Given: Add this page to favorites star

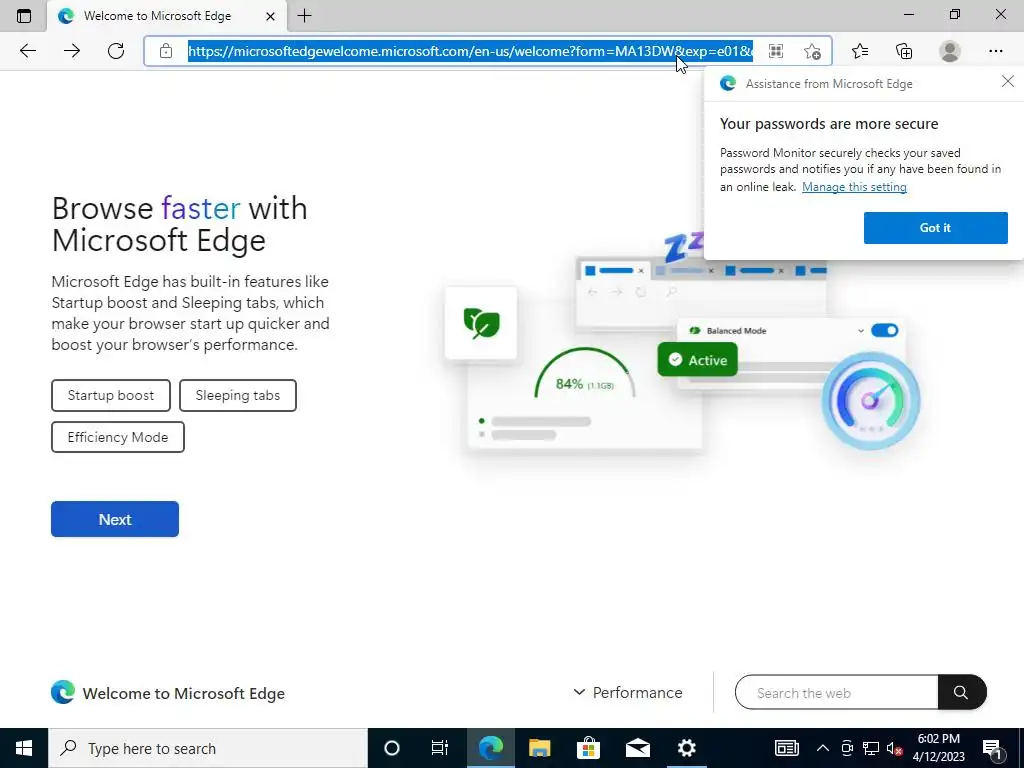Looking at the screenshot, I should point(812,51).
